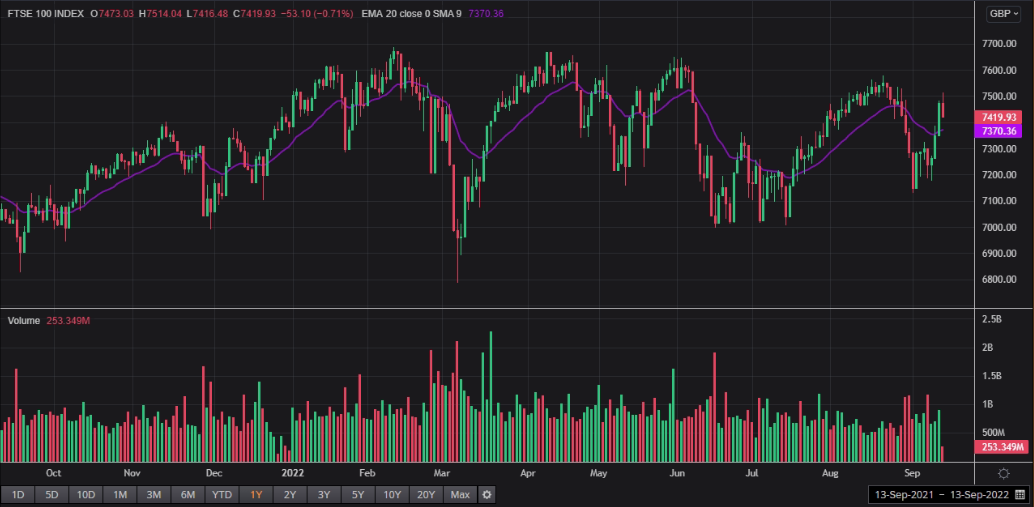
Task: Click the Sep label on time axis
Action: point(911,473)
